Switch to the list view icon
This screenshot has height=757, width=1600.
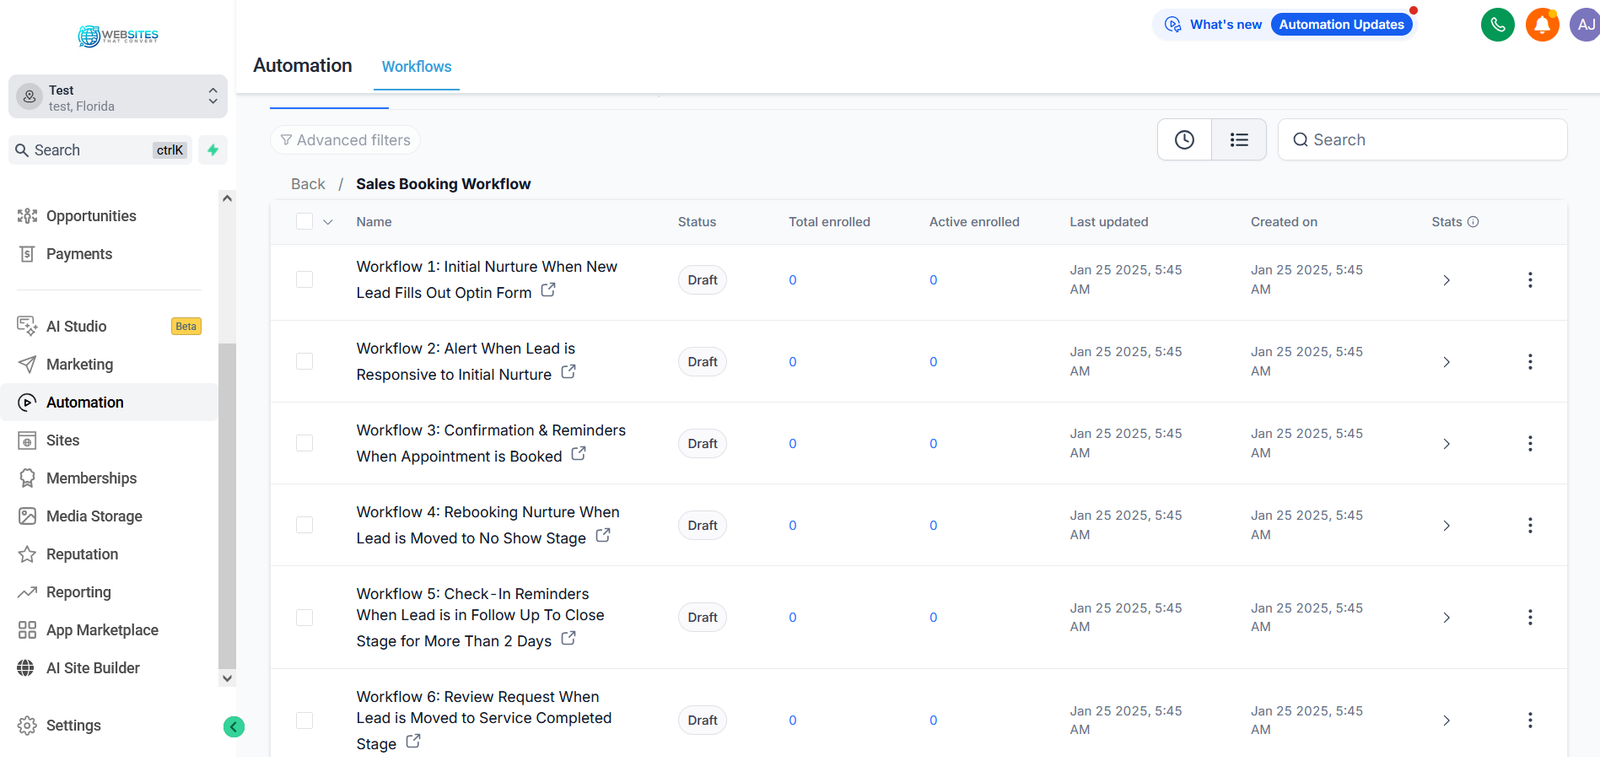(1239, 140)
